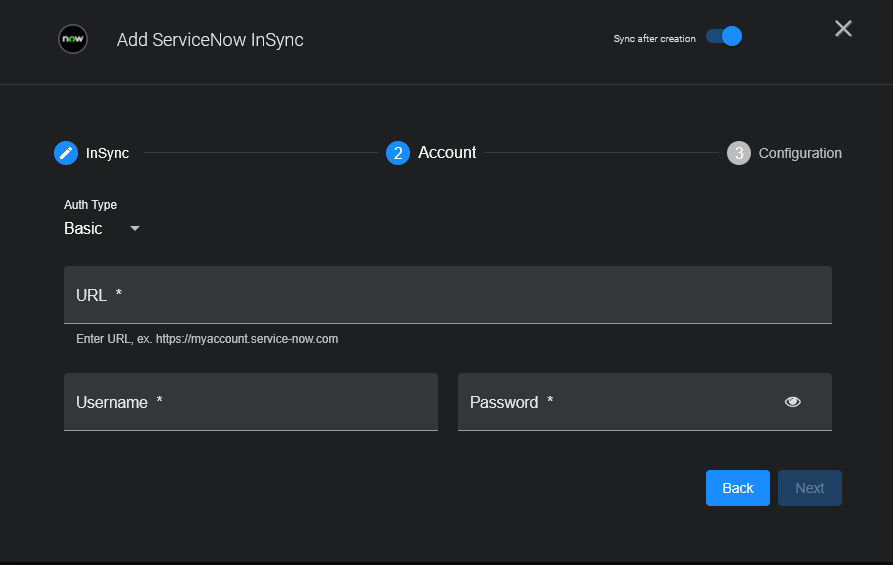
Task: Click the Sync after creation label
Action: pos(654,39)
